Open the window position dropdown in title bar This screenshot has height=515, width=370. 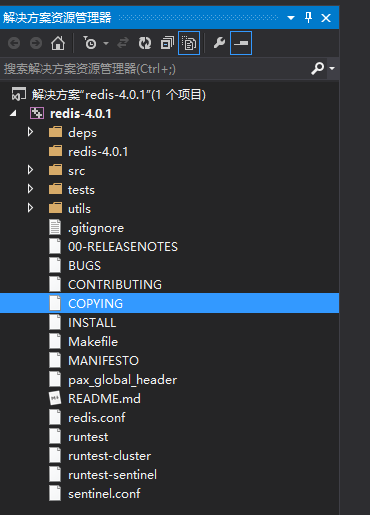pyautogui.click(x=291, y=18)
